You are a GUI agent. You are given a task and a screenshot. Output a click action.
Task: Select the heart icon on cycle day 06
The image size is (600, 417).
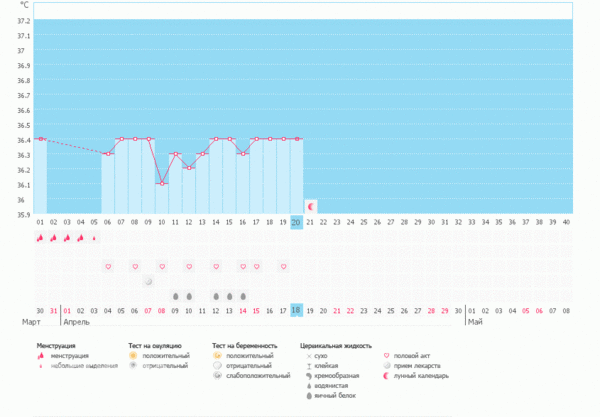(x=108, y=267)
